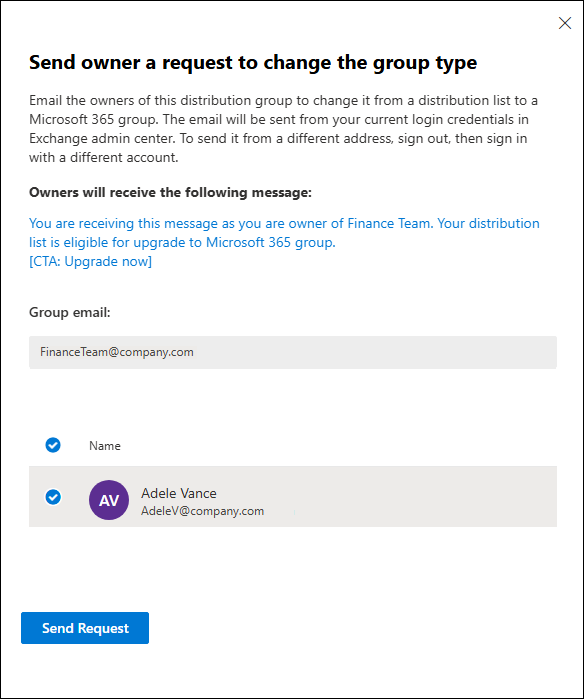
Task: Select the Adele Vance name text
Action: 179,493
